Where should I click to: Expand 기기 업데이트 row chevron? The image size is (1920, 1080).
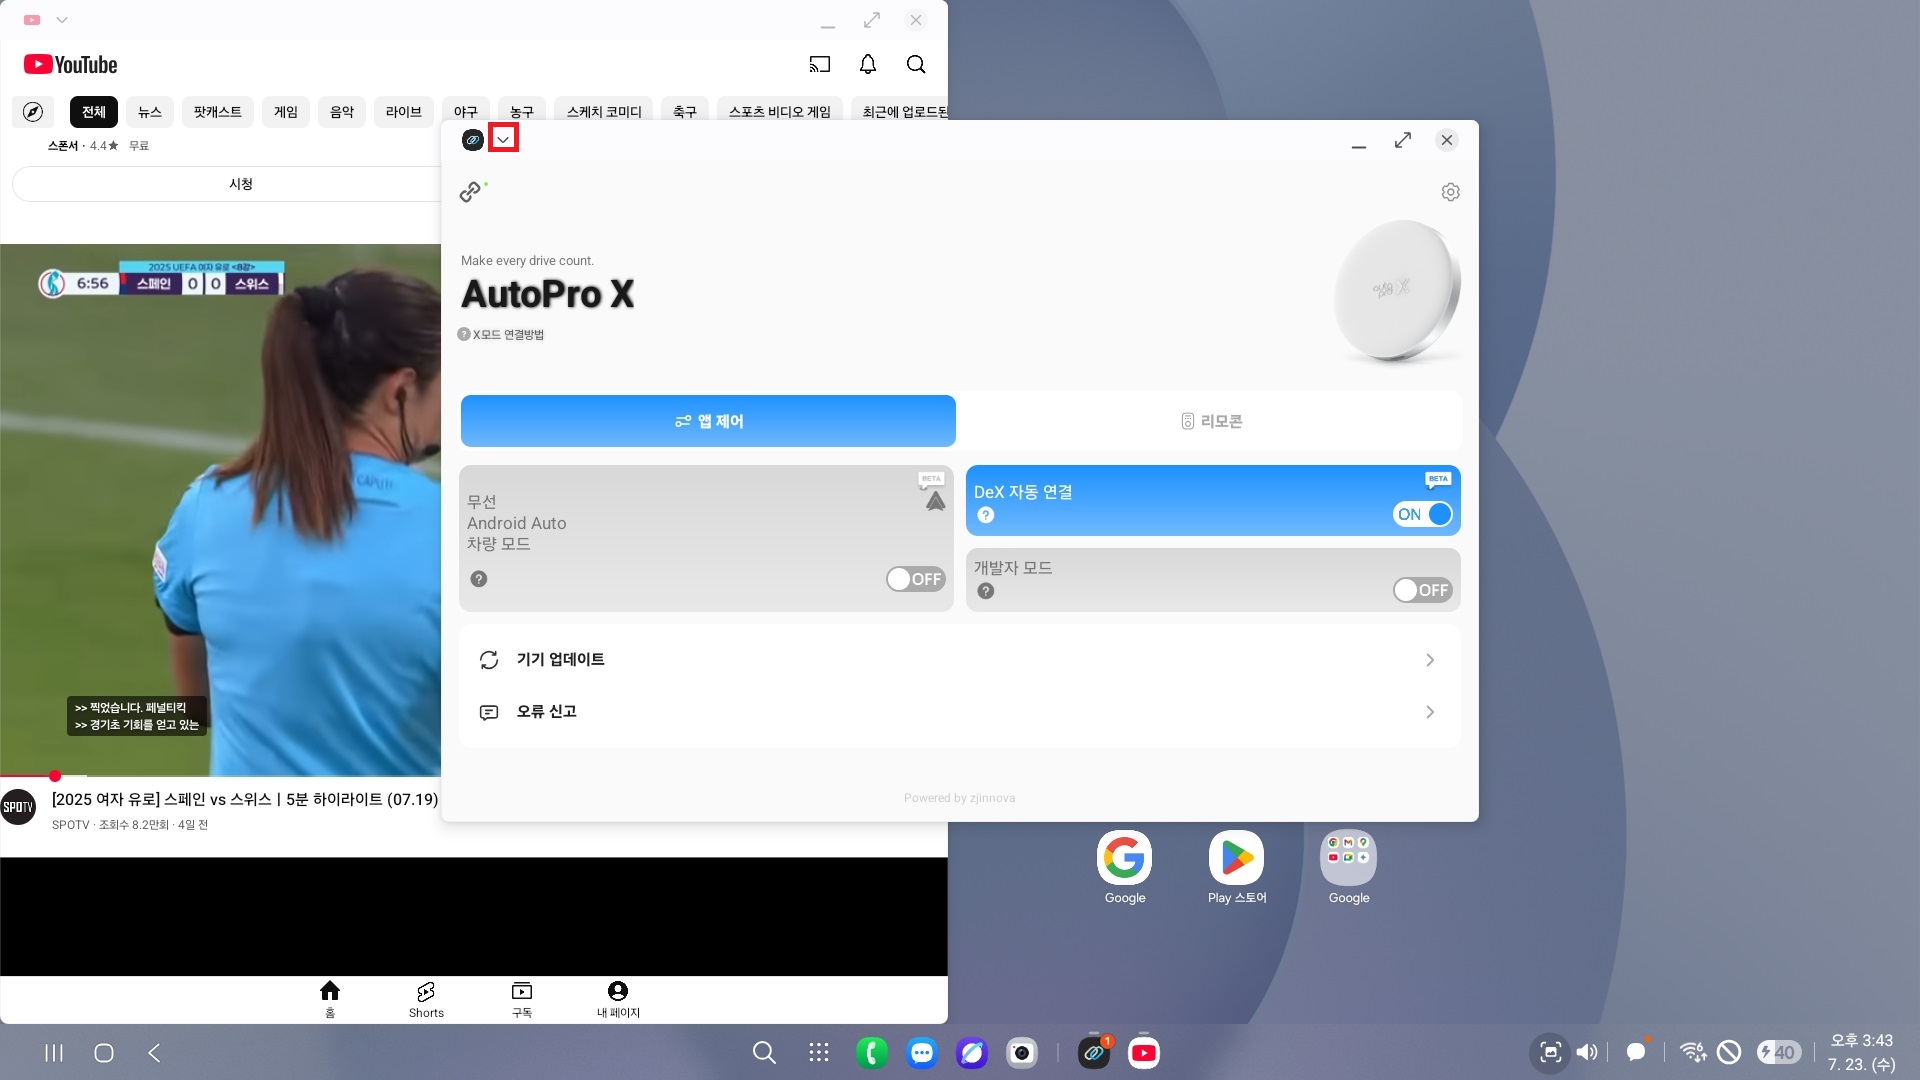1430,660
